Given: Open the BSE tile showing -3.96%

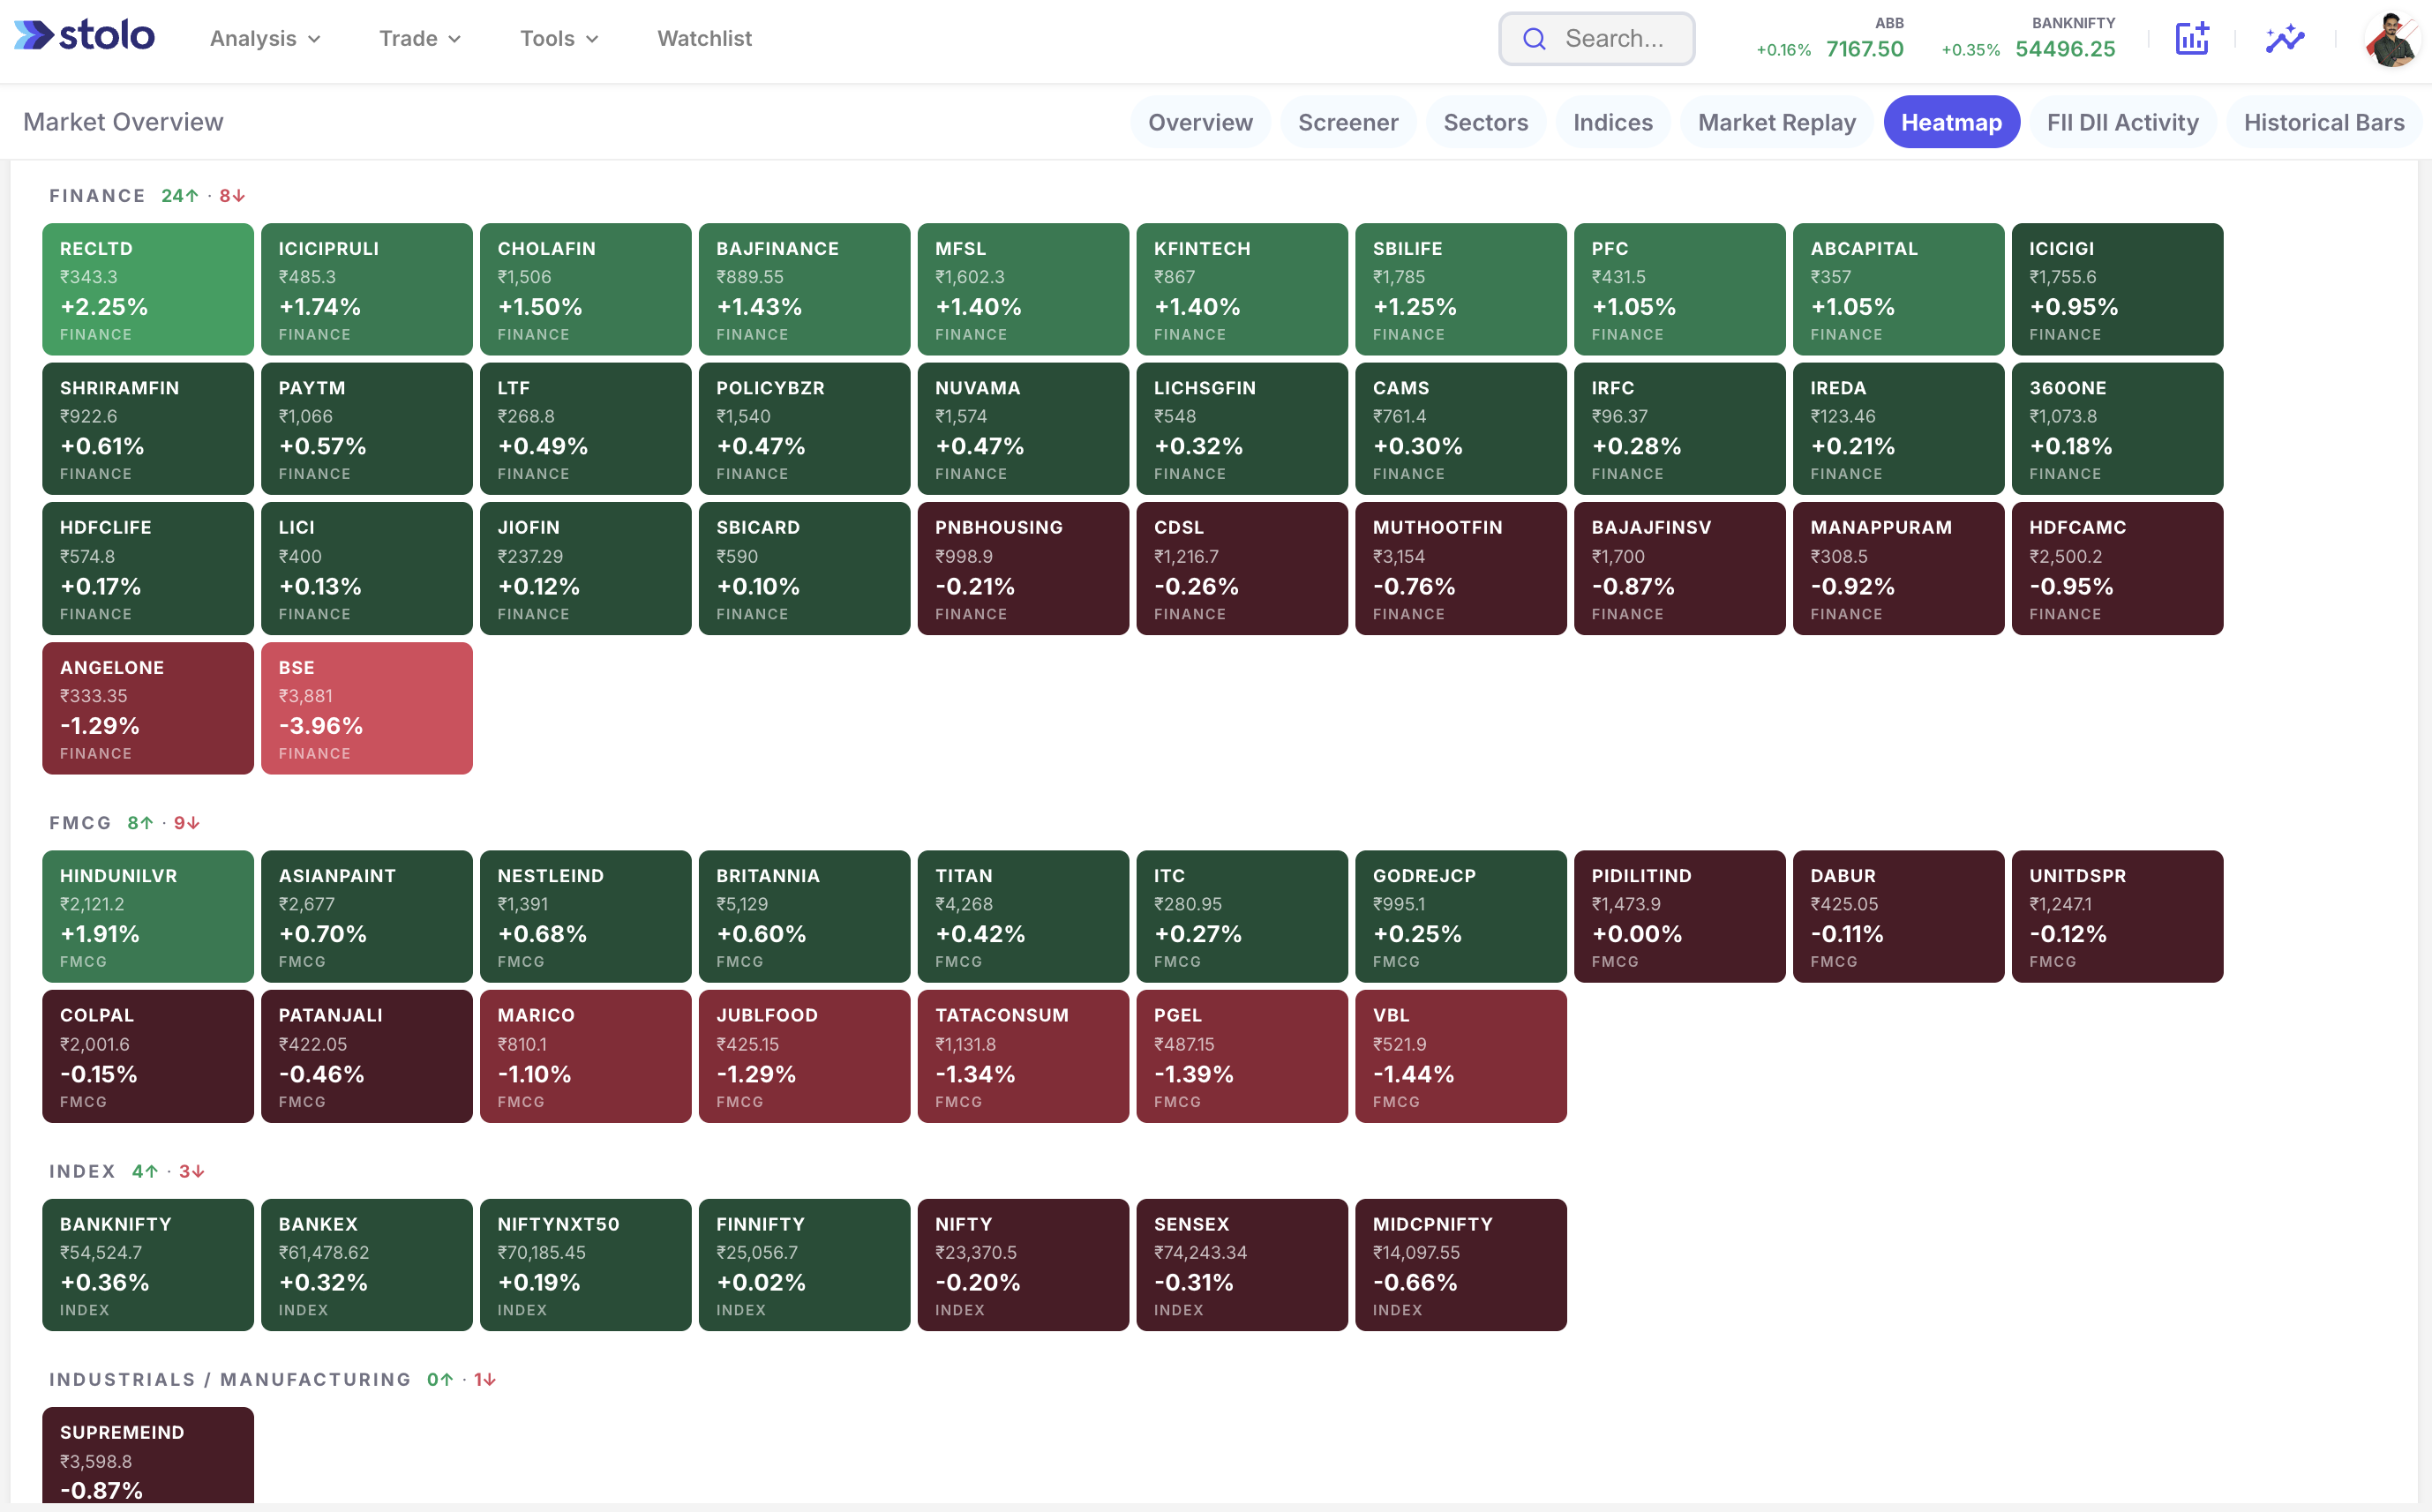Looking at the screenshot, I should pyautogui.click(x=367, y=708).
